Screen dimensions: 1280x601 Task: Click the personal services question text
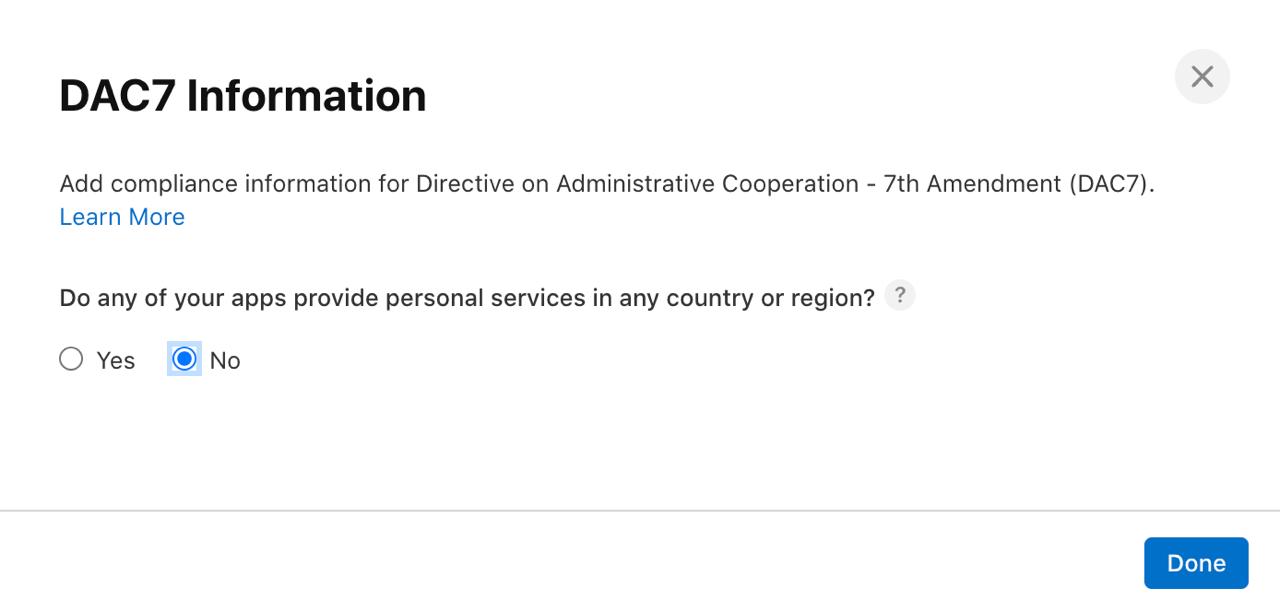click(467, 298)
